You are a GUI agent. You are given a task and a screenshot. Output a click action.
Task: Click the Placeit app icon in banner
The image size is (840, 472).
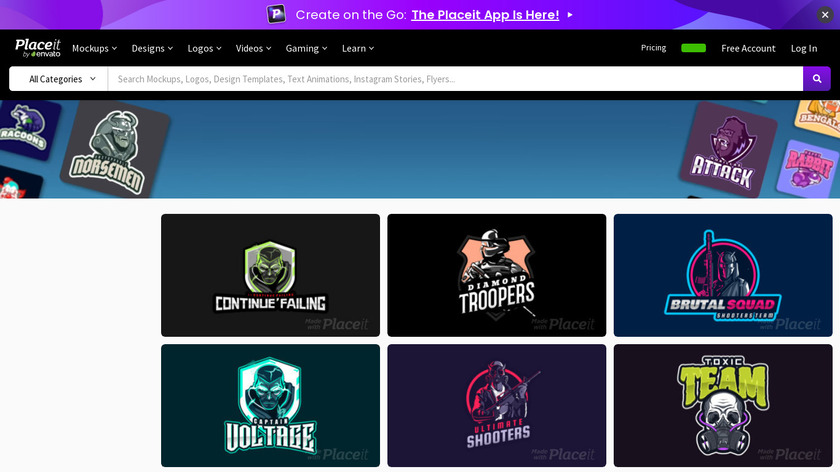pos(276,14)
